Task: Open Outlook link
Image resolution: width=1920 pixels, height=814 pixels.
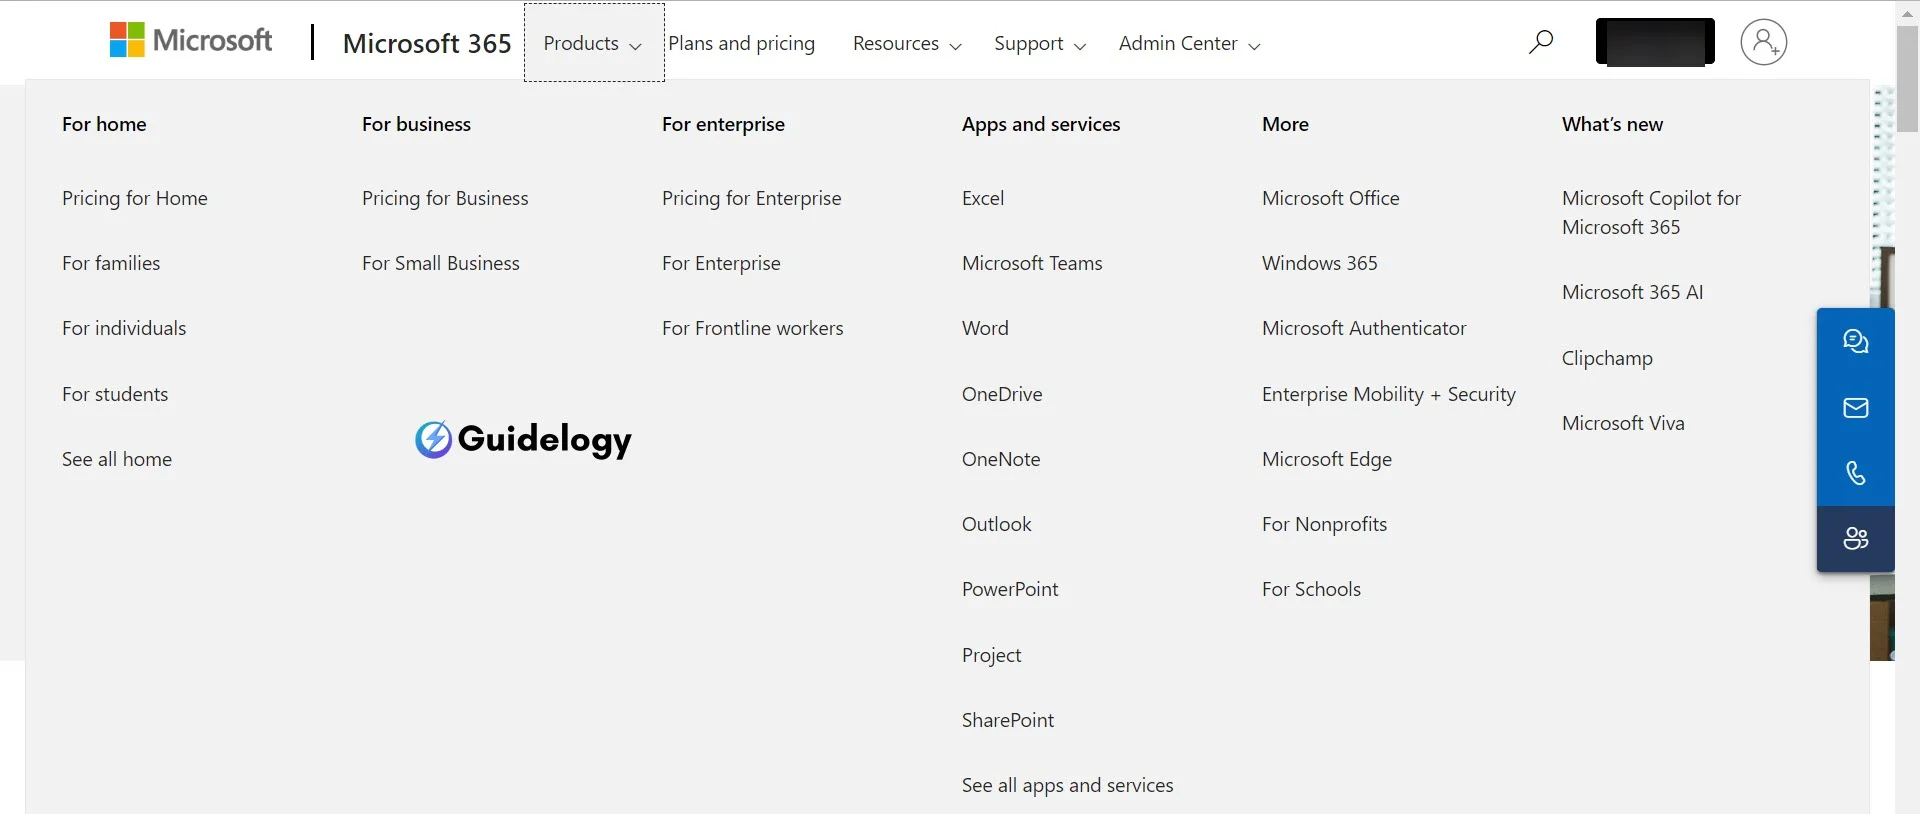Action: (x=997, y=524)
